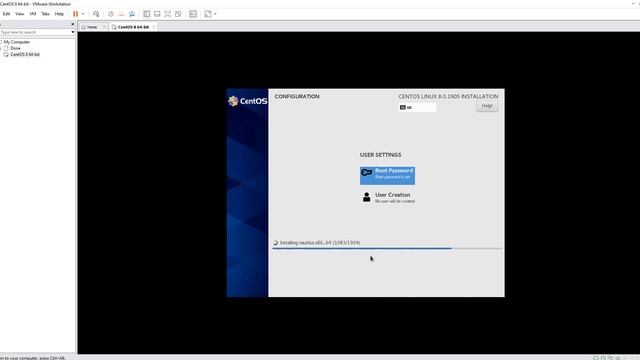The width and height of the screenshot is (640, 360).
Task: Toggle the Show Library sidebar view icon
Action: (x=147, y=14)
